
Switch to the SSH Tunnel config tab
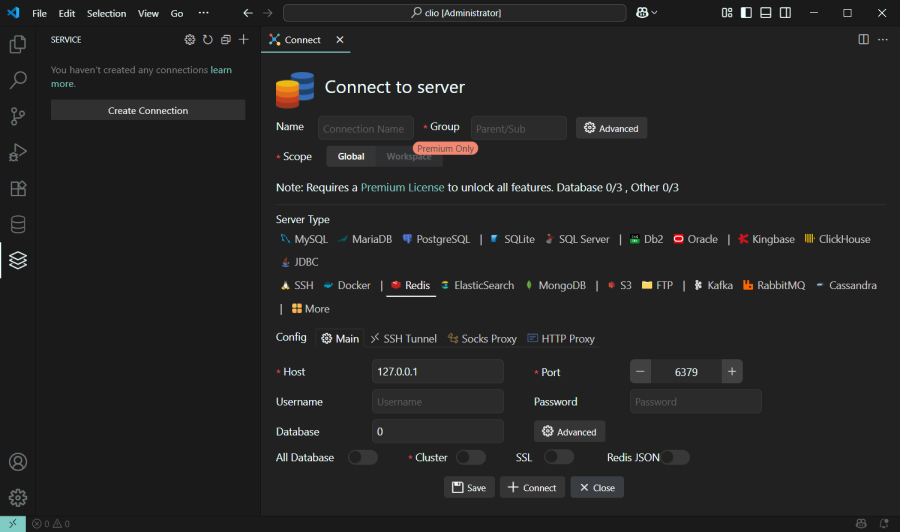pos(403,339)
